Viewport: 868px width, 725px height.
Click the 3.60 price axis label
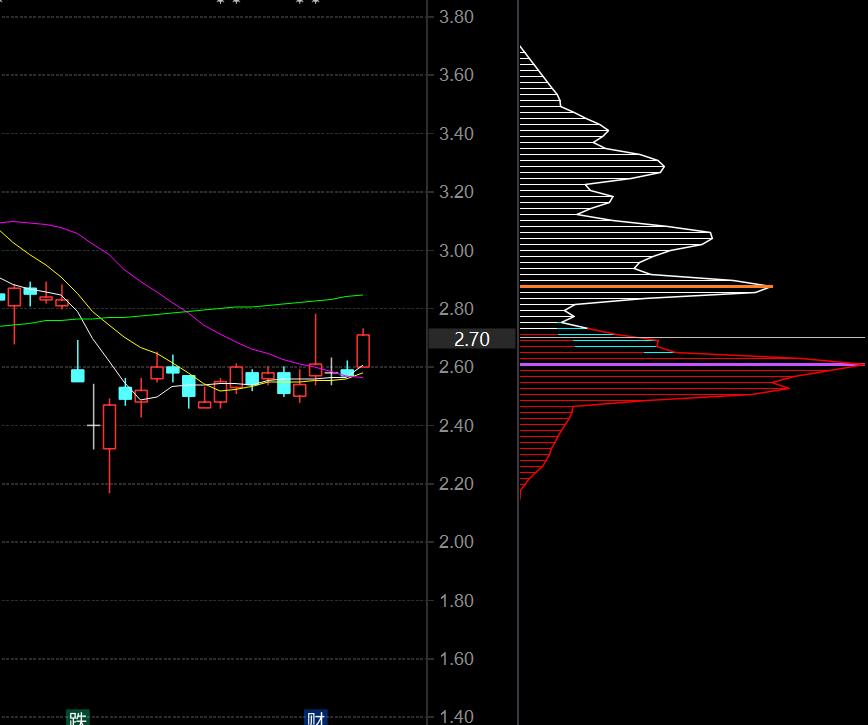click(x=456, y=75)
